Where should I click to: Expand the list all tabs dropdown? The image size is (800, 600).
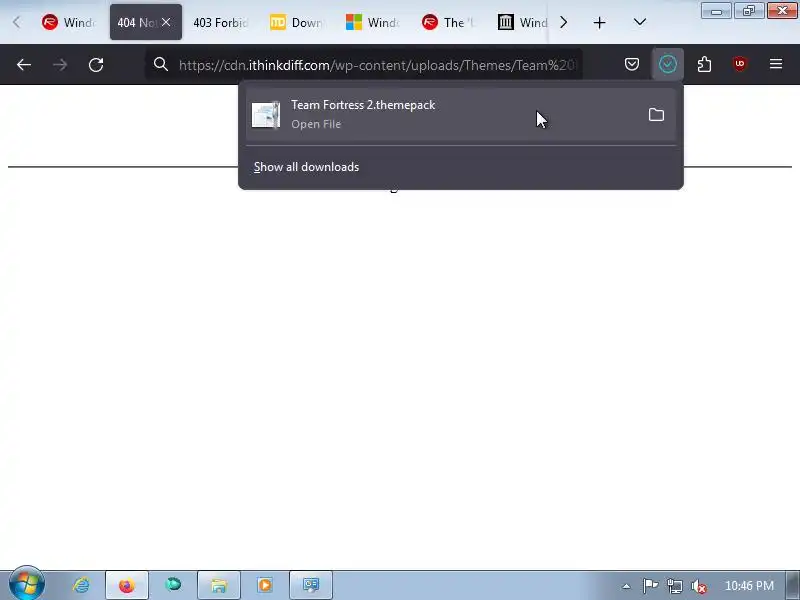tap(640, 22)
